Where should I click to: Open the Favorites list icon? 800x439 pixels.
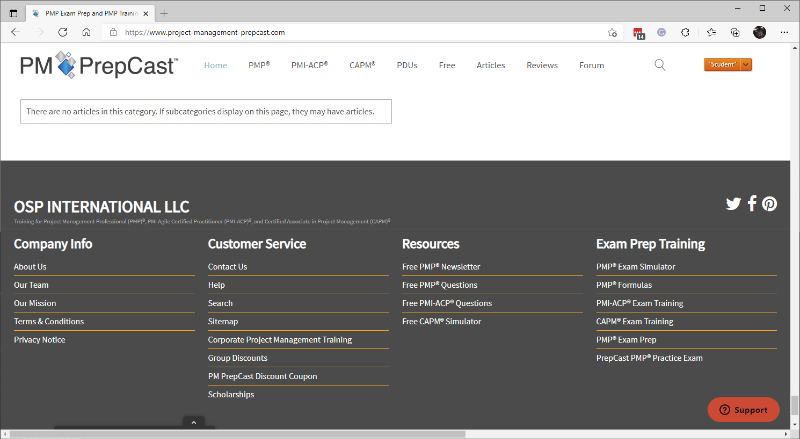click(x=711, y=32)
